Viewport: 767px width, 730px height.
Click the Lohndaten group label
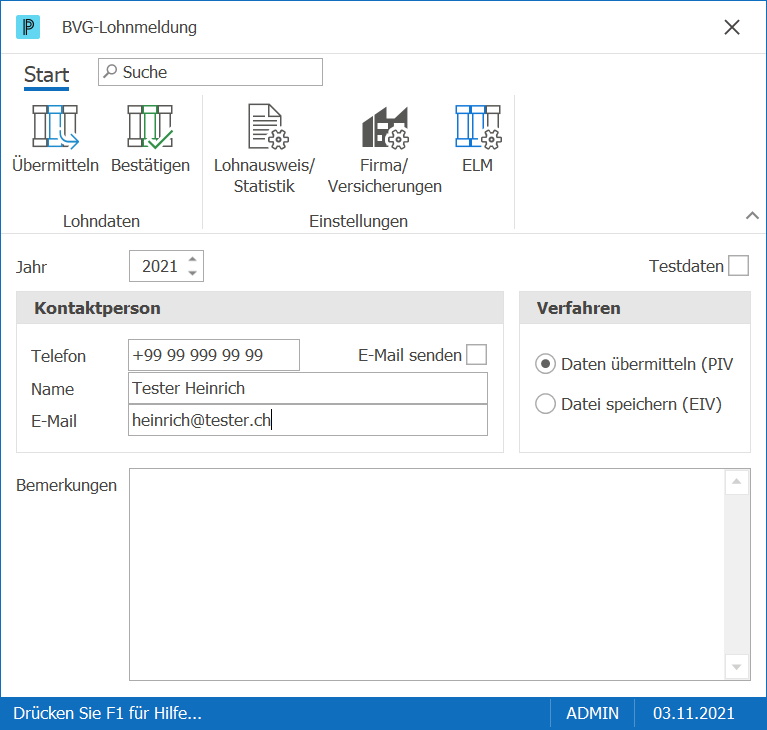pyautogui.click(x=101, y=221)
